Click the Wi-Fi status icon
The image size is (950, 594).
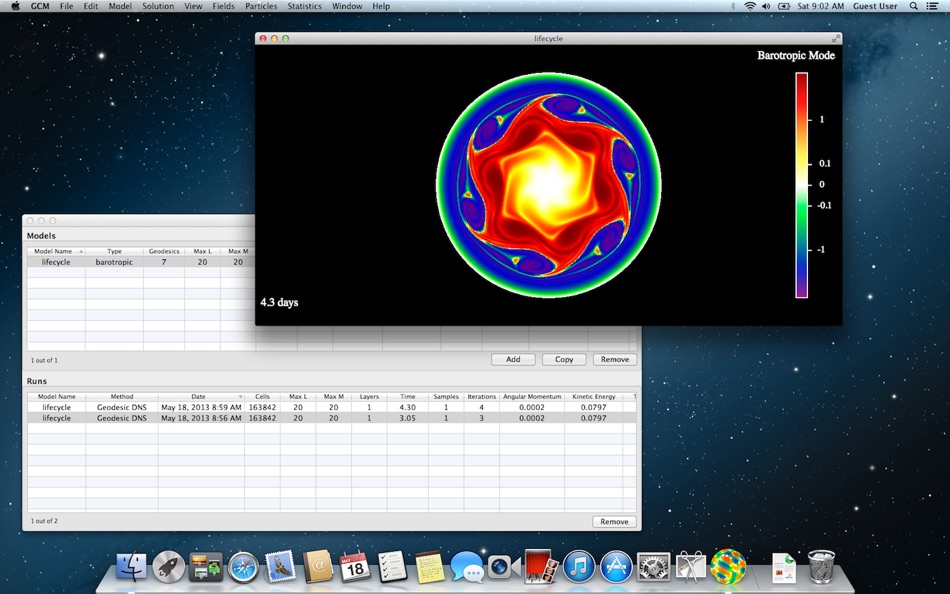pos(750,6)
